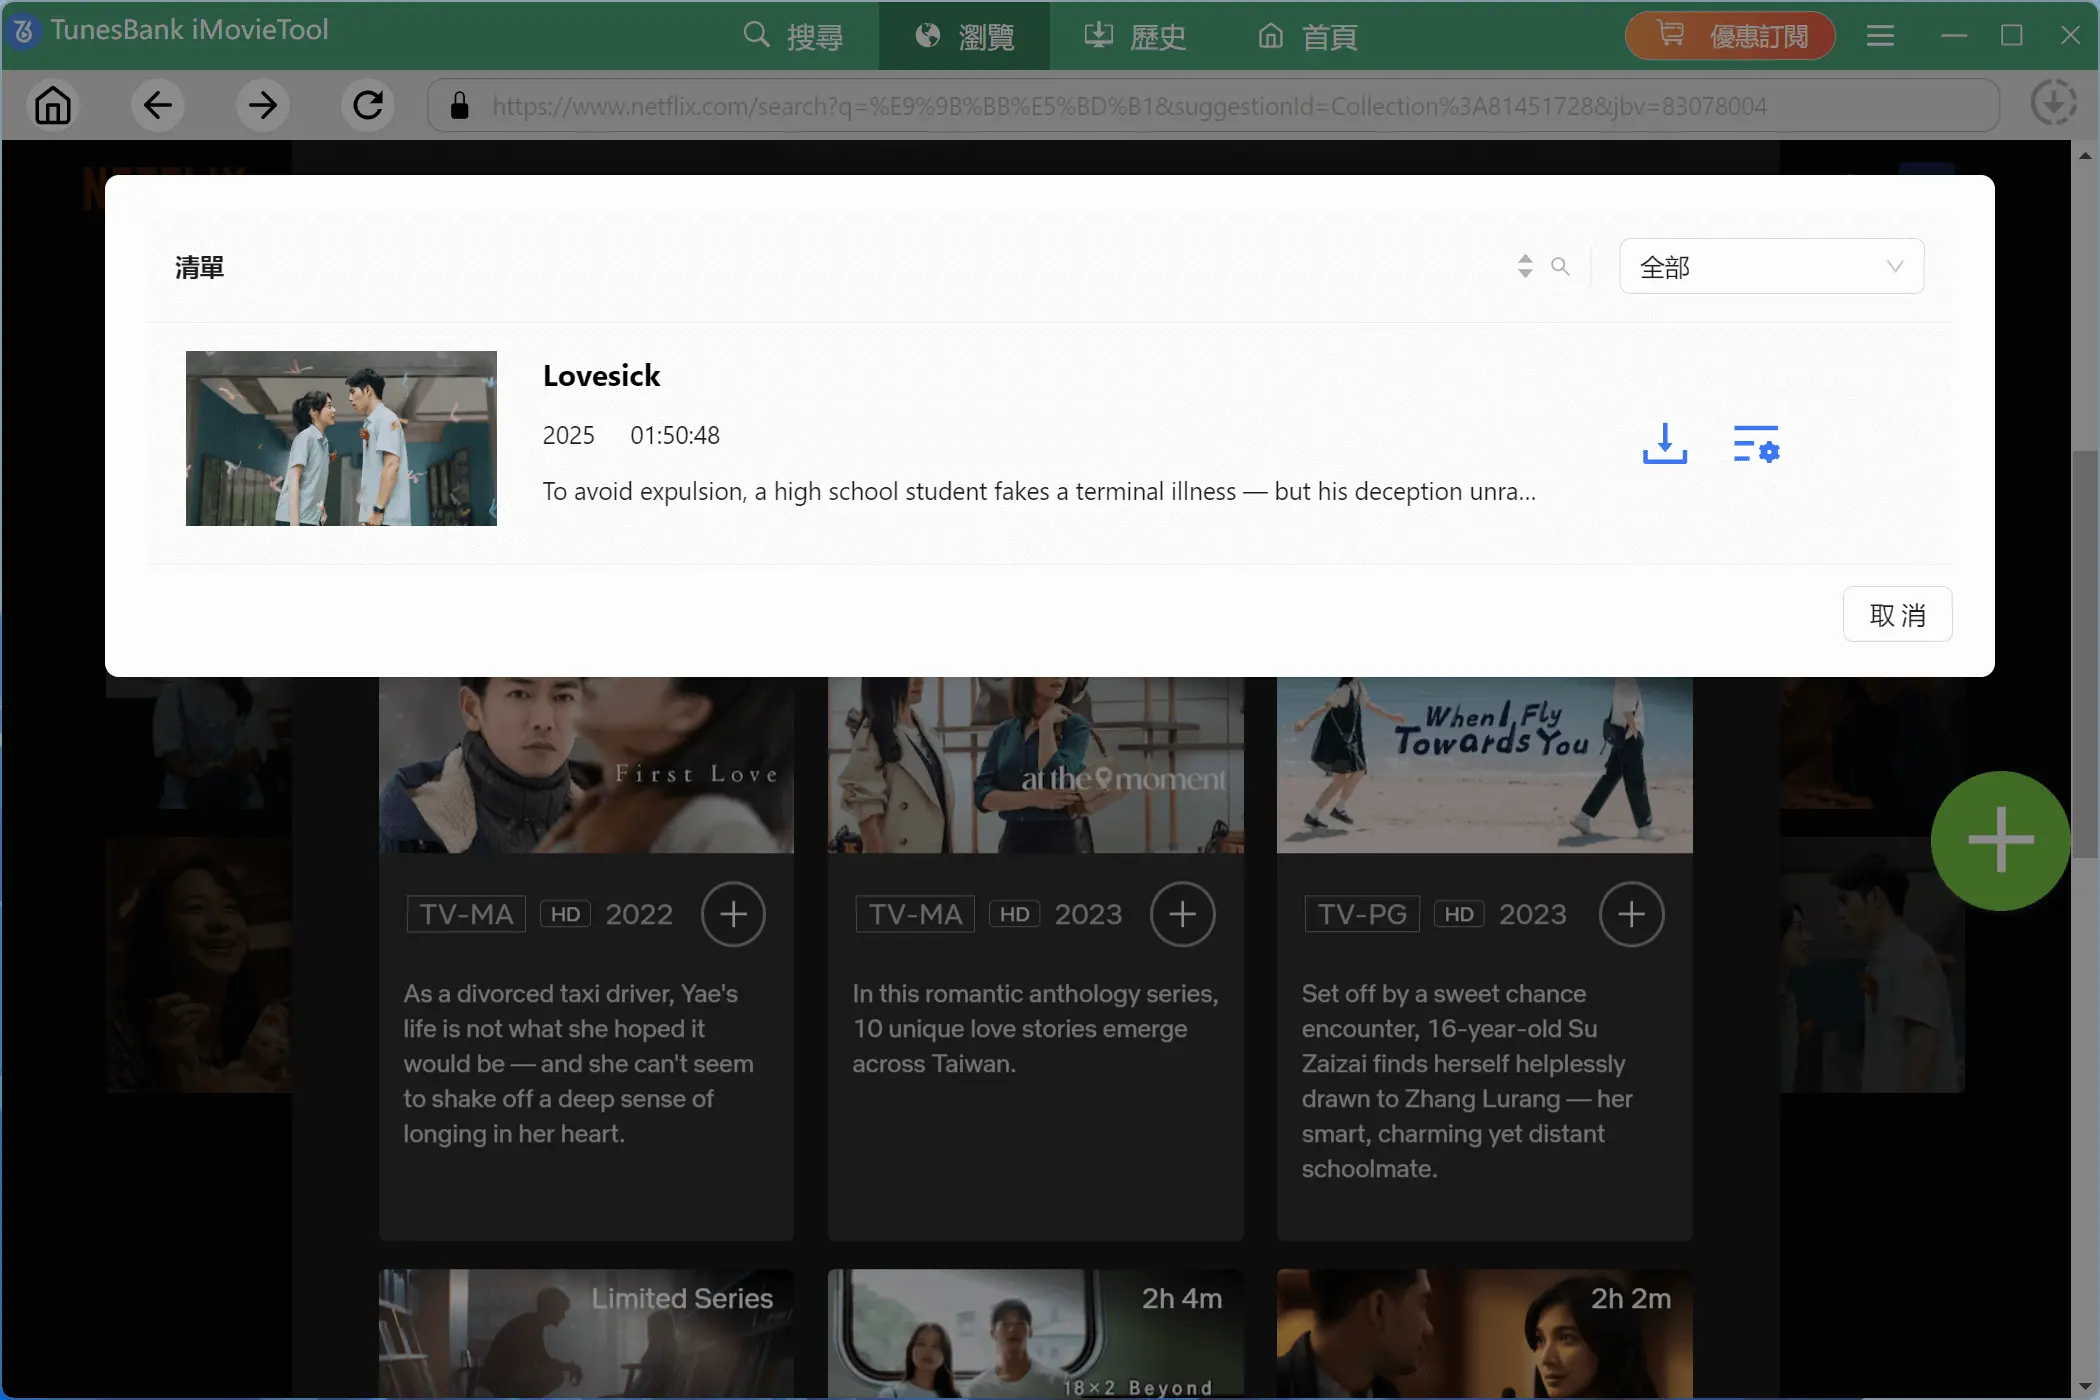Switch to the 搜尋 tab
The width and height of the screenshot is (2100, 1400).
(792, 36)
